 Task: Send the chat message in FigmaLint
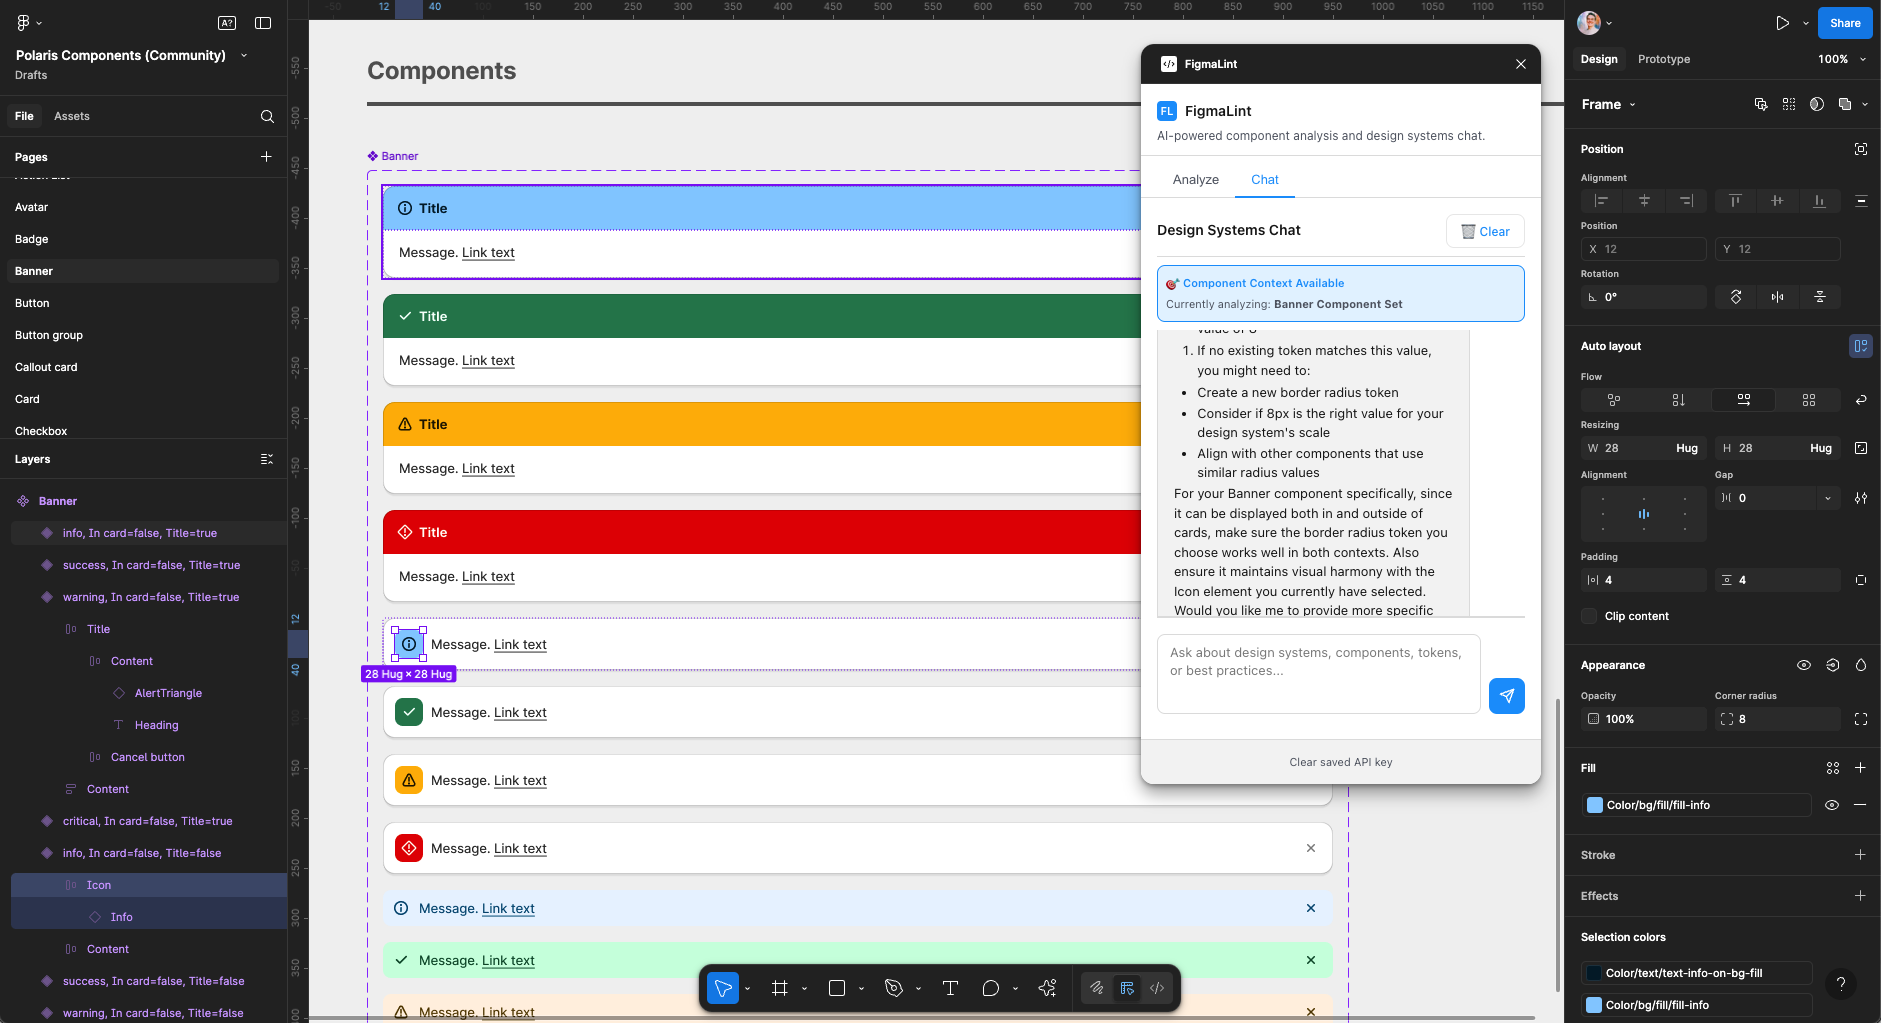tap(1506, 696)
